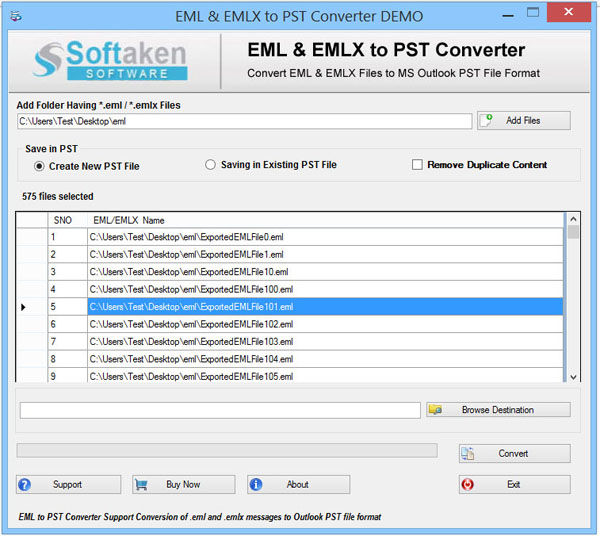Screen dimensions: 600x536
Task: Close the EML & EMLX converter window
Action: tap(569, 12)
